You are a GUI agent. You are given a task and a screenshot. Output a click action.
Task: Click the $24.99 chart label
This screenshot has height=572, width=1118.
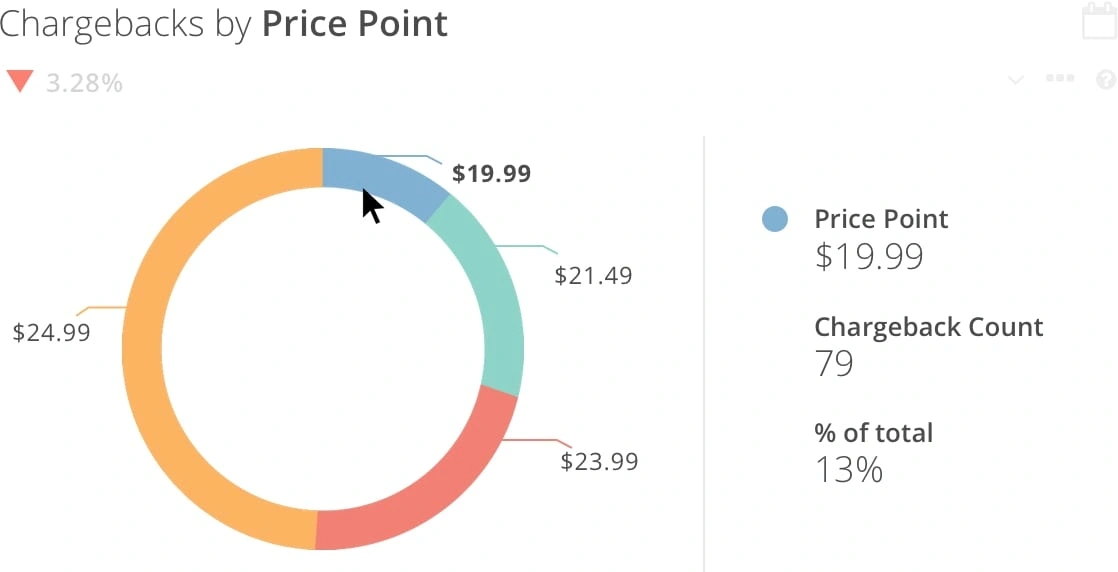point(51,332)
